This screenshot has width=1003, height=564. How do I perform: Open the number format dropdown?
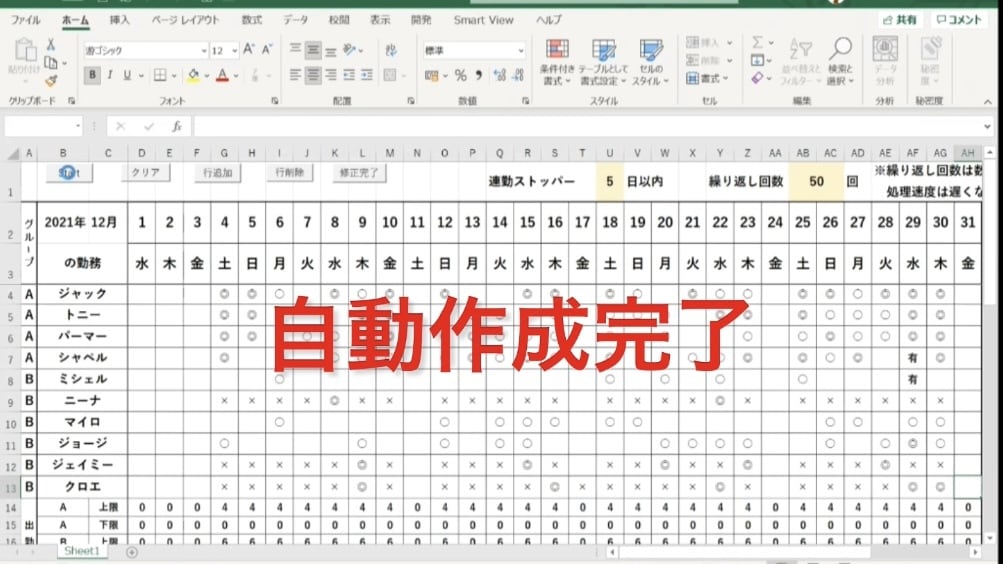[x=521, y=51]
